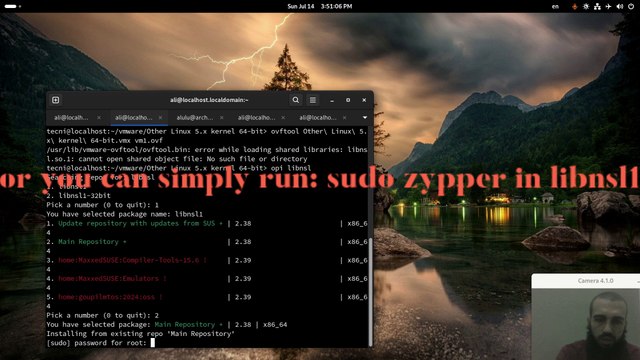Click 'You have selected package name: libnsl1'
The height and width of the screenshot is (360, 640).
point(124,214)
